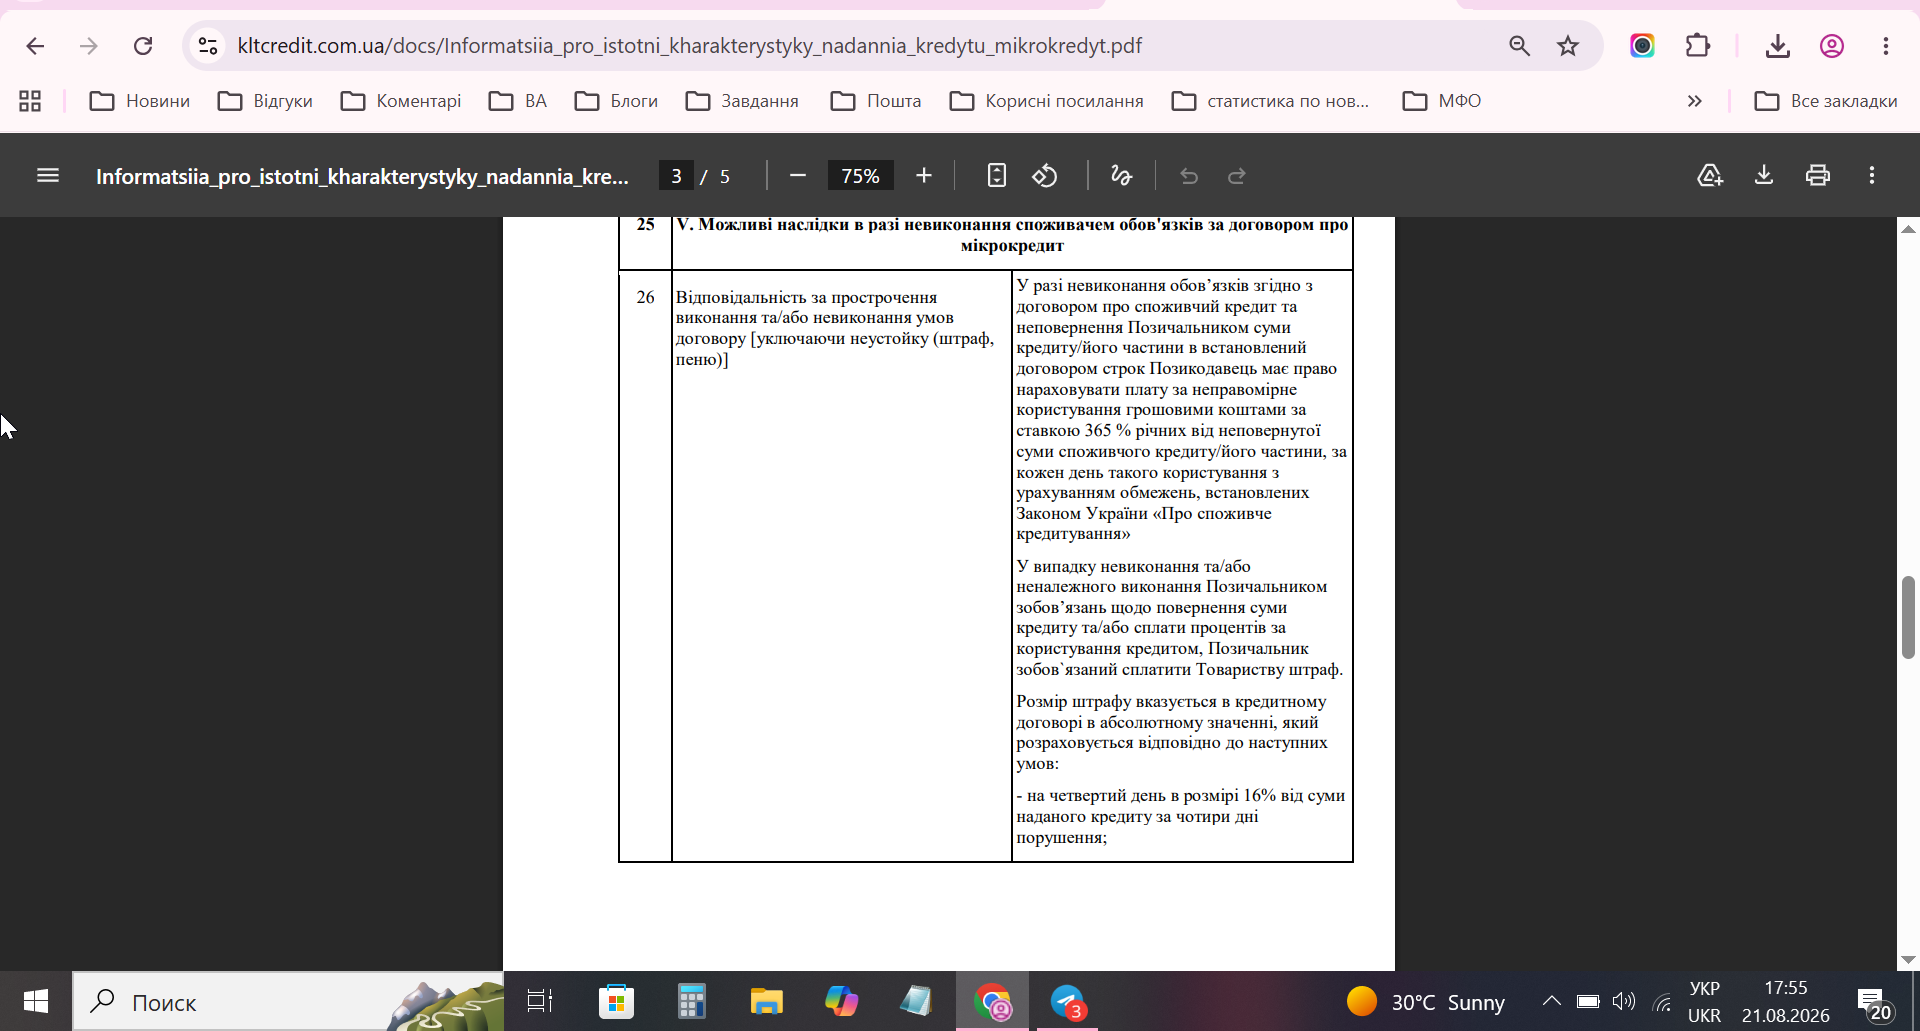Rotate the PDF counterclockwise

pyautogui.click(x=1045, y=176)
